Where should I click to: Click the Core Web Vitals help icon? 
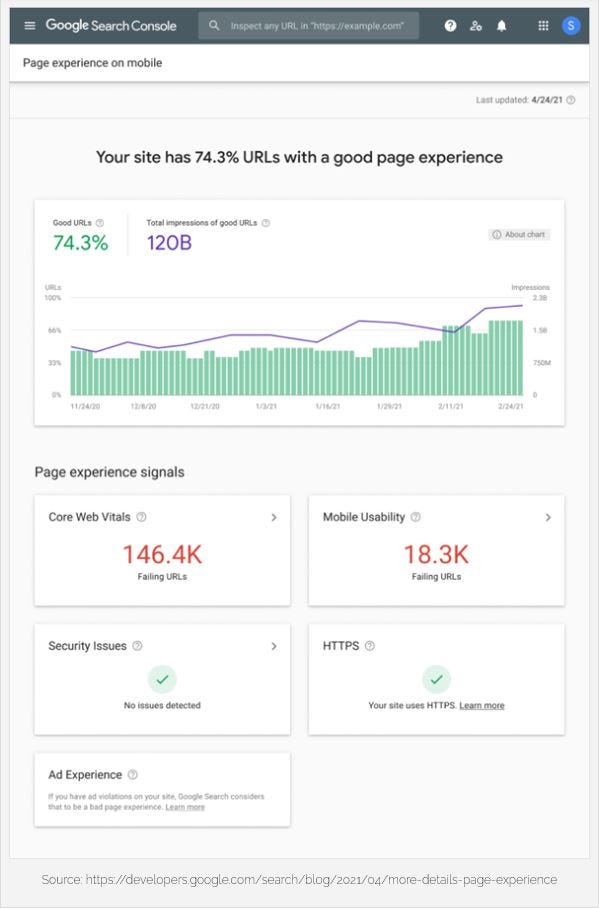click(x=141, y=517)
